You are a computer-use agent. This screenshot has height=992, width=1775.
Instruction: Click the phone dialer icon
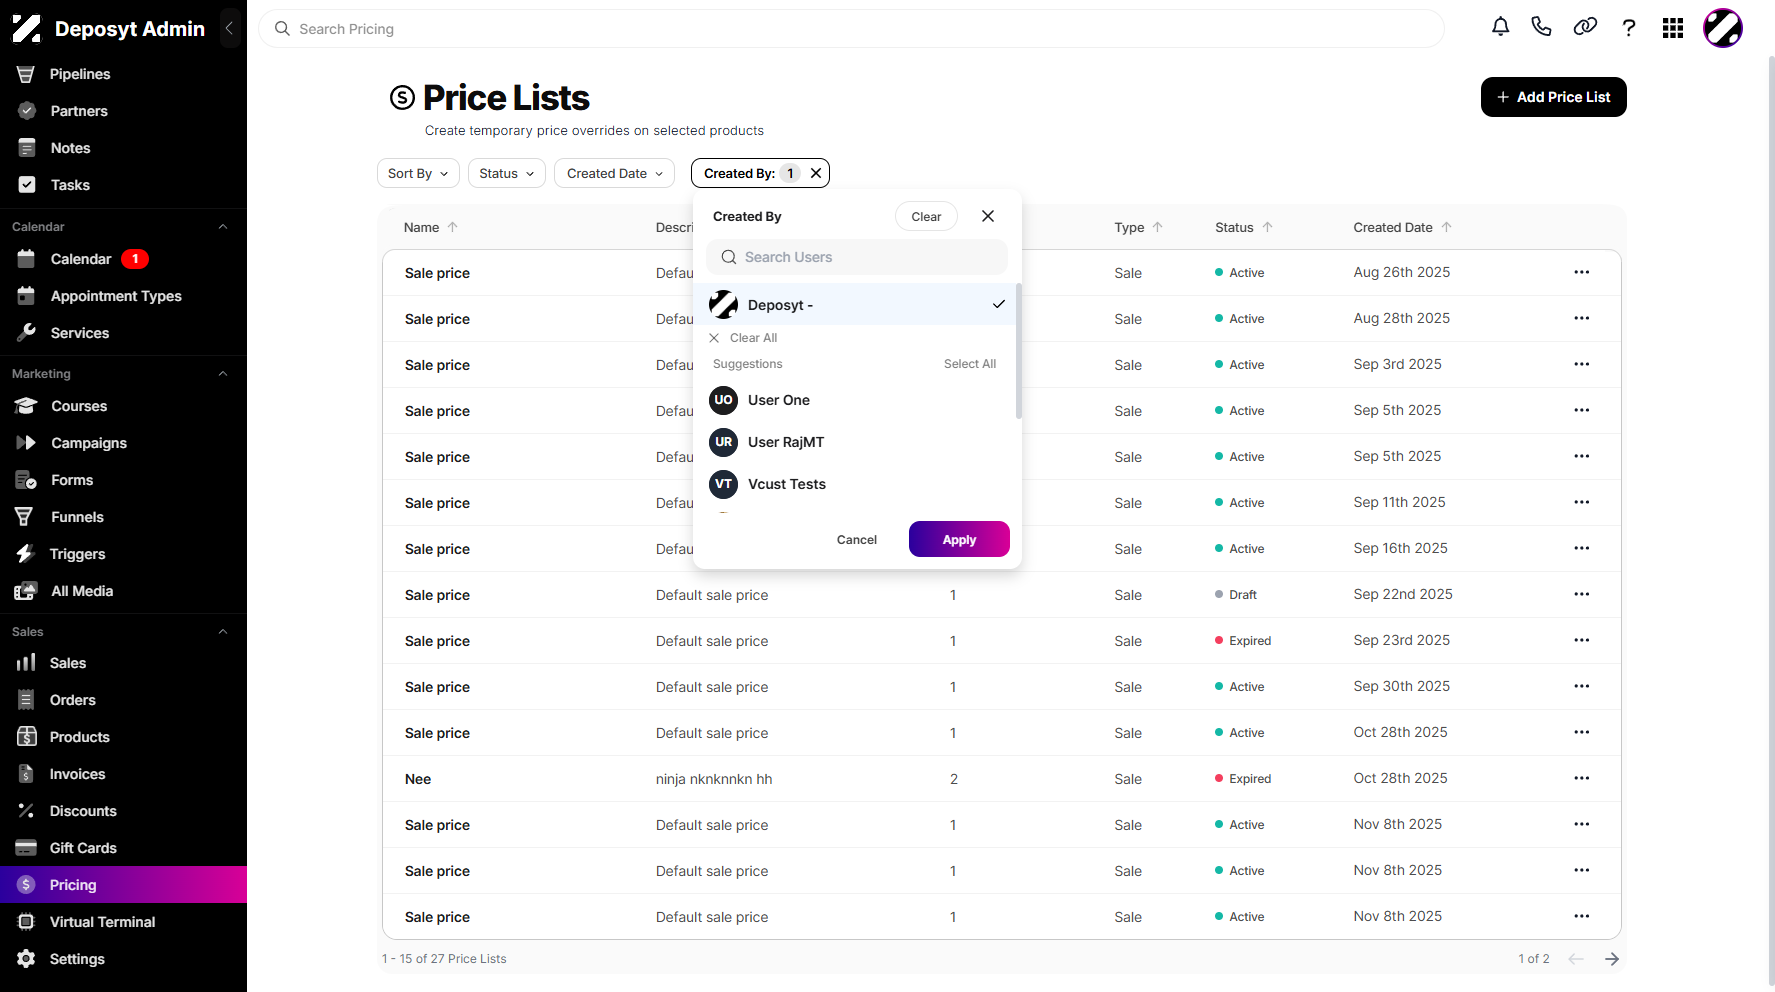[1542, 27]
